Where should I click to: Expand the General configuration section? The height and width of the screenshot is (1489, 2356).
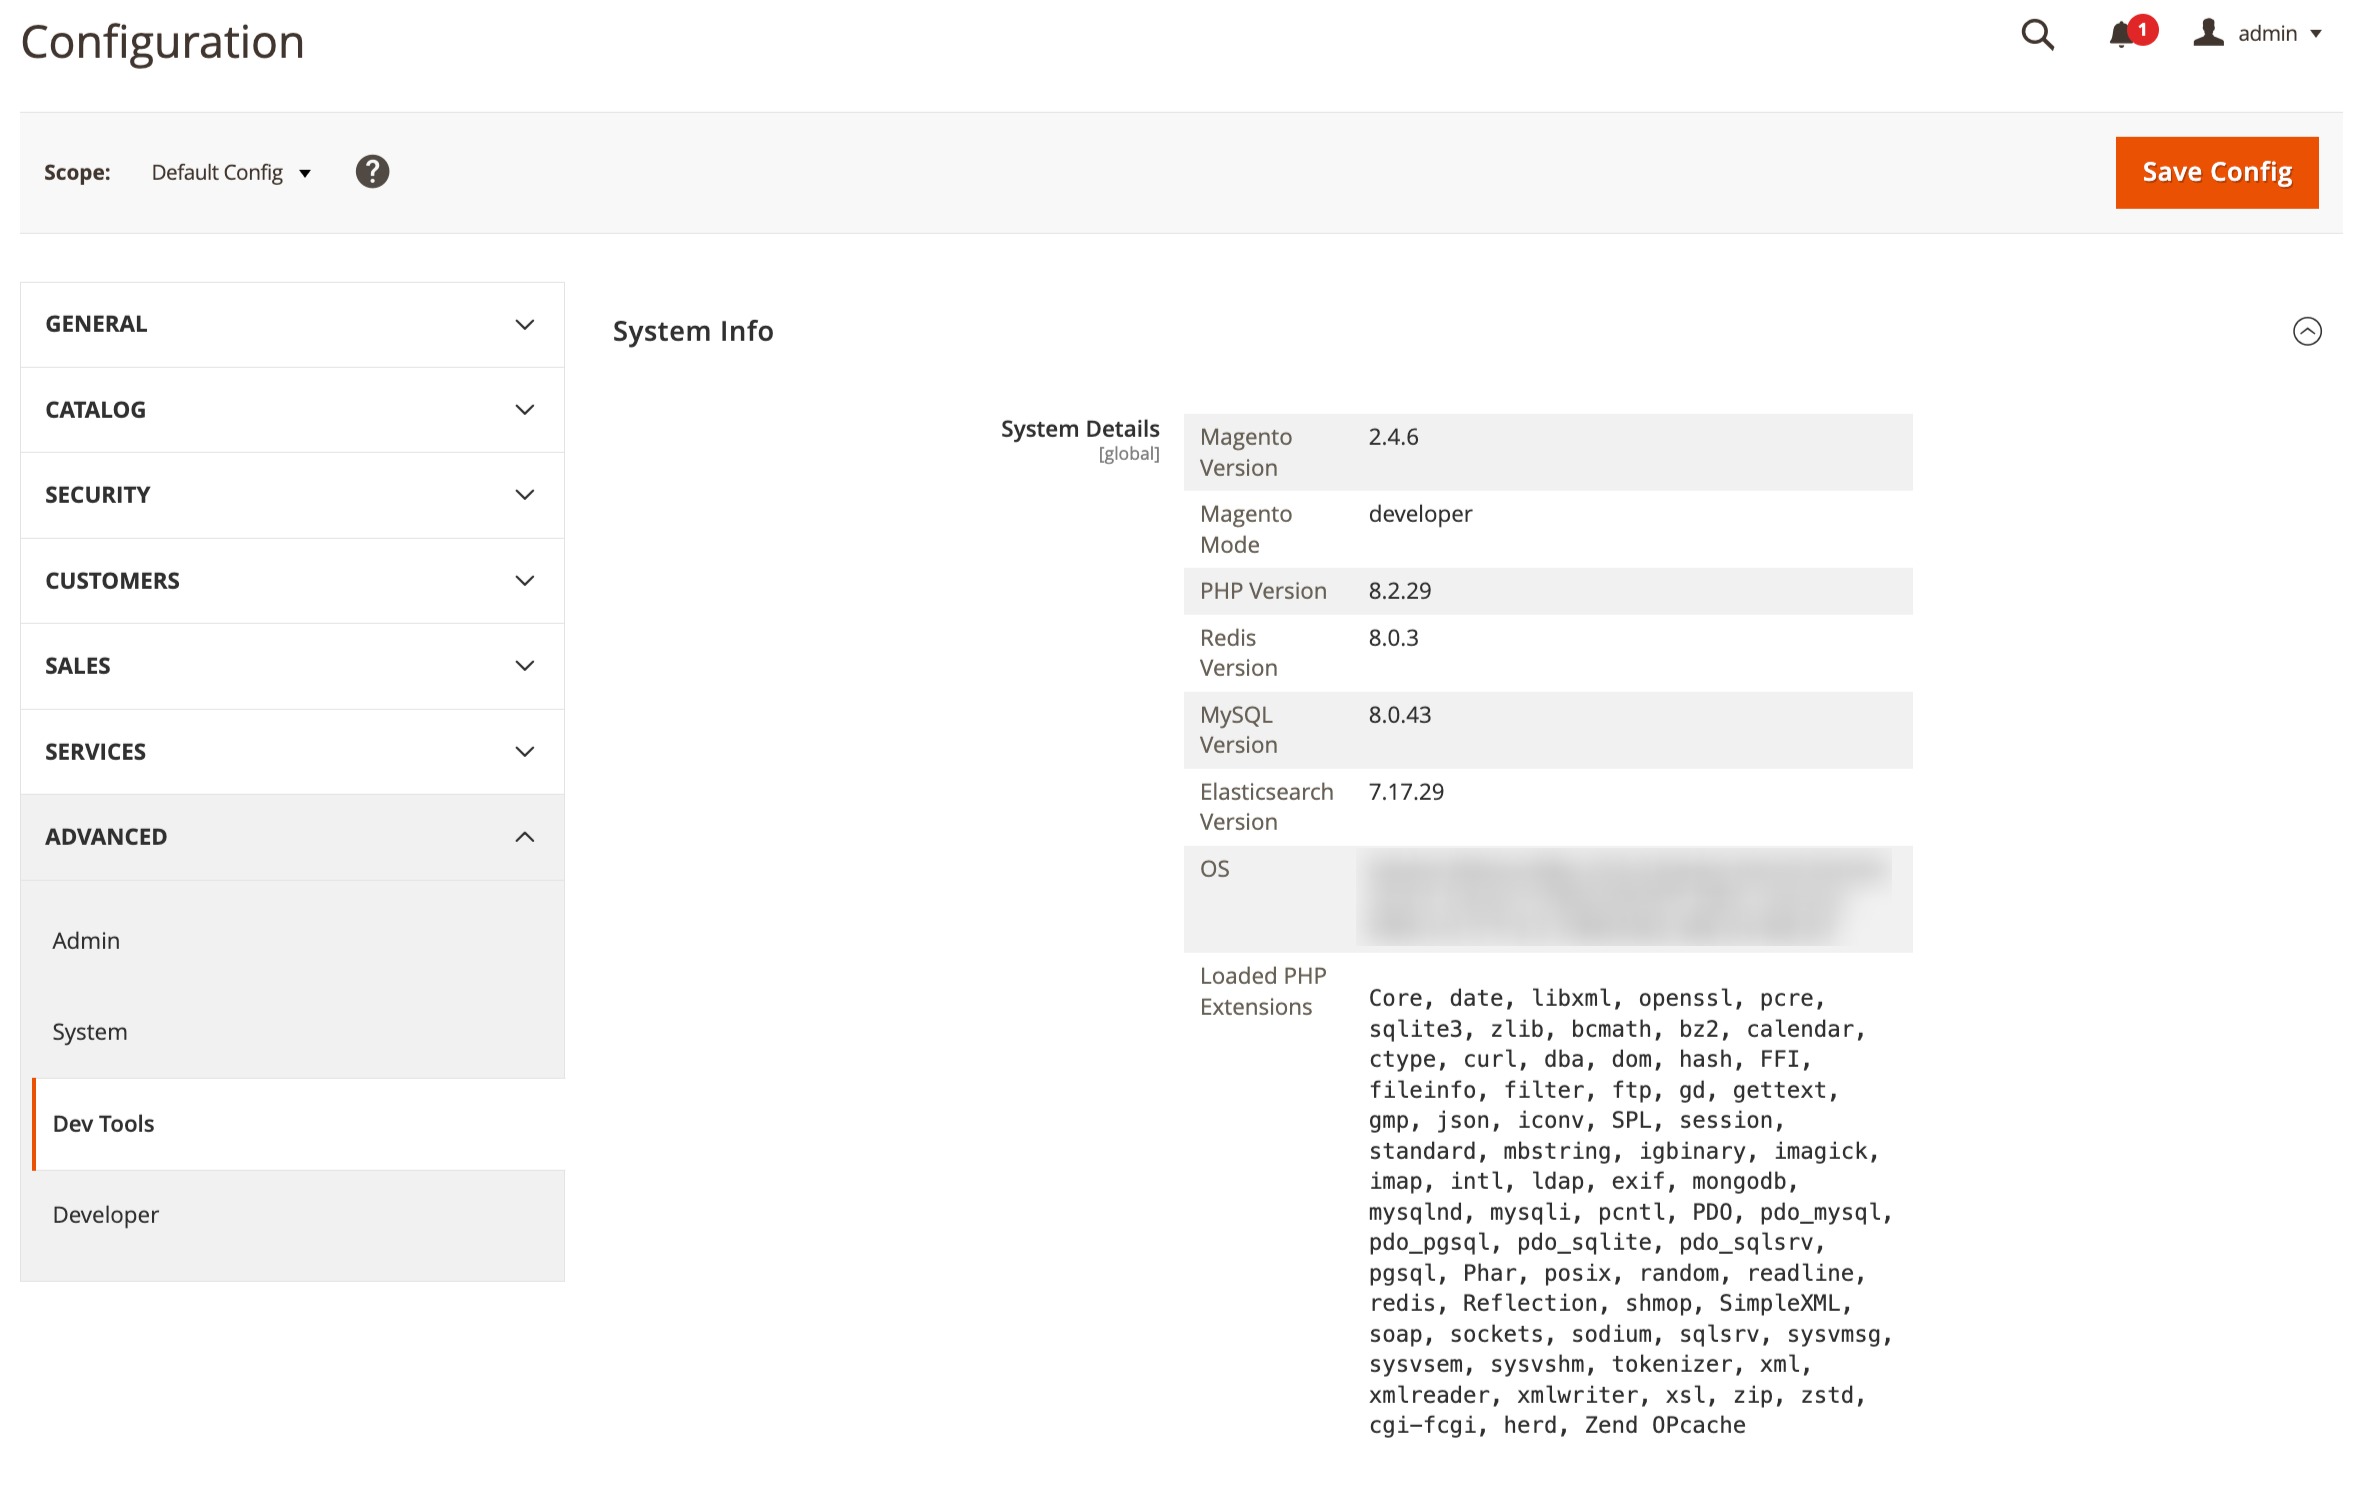pyautogui.click(x=291, y=324)
